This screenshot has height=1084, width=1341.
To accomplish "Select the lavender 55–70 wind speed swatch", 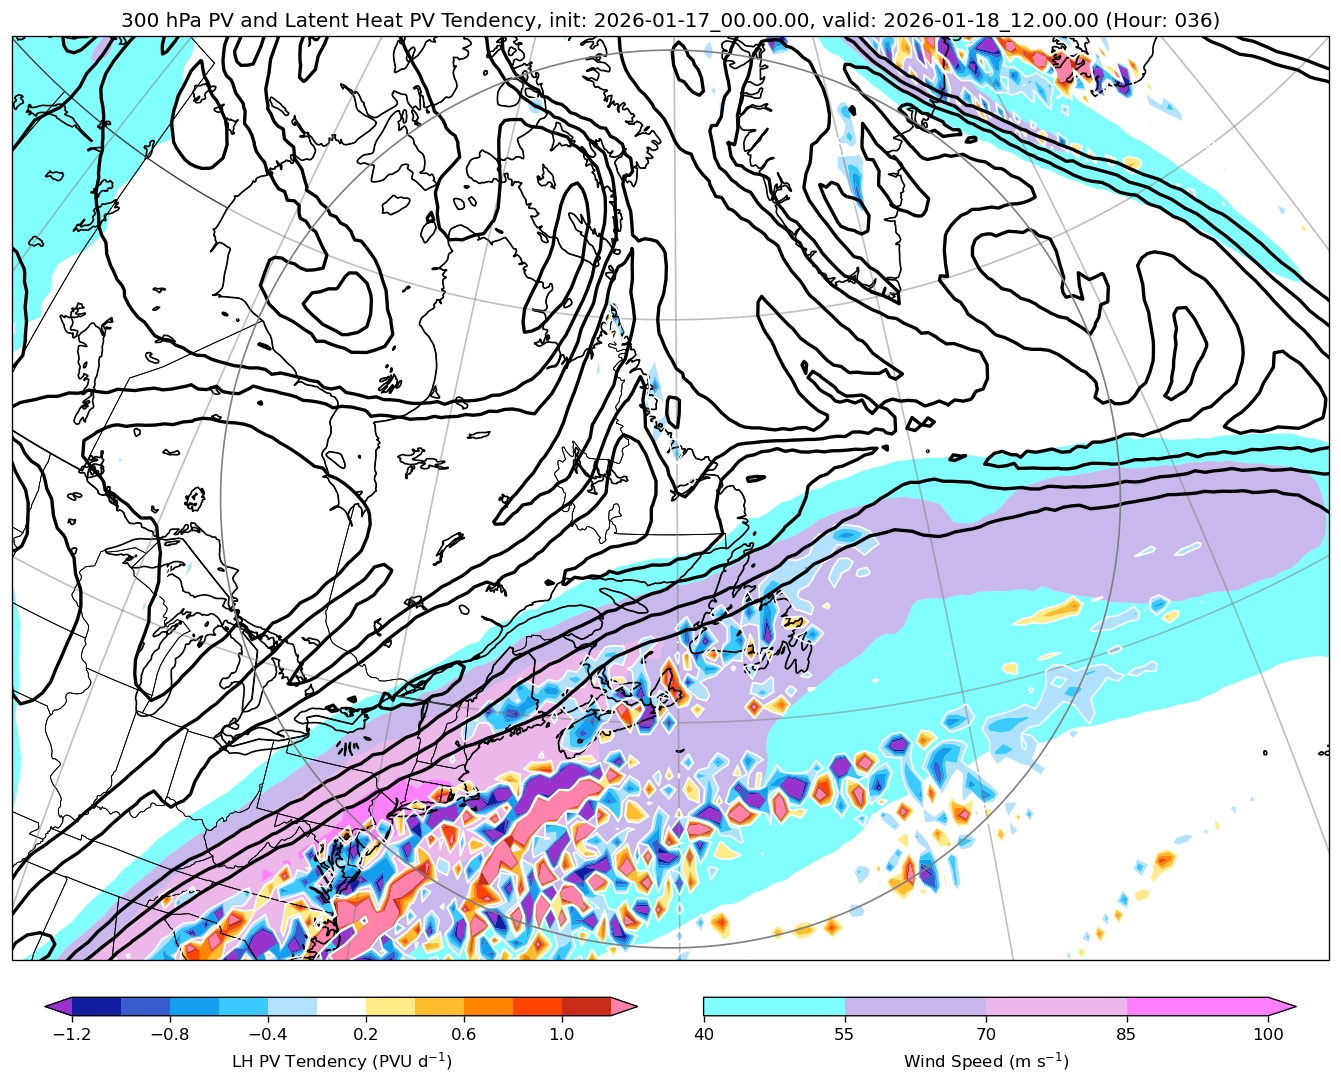I will [x=915, y=1007].
